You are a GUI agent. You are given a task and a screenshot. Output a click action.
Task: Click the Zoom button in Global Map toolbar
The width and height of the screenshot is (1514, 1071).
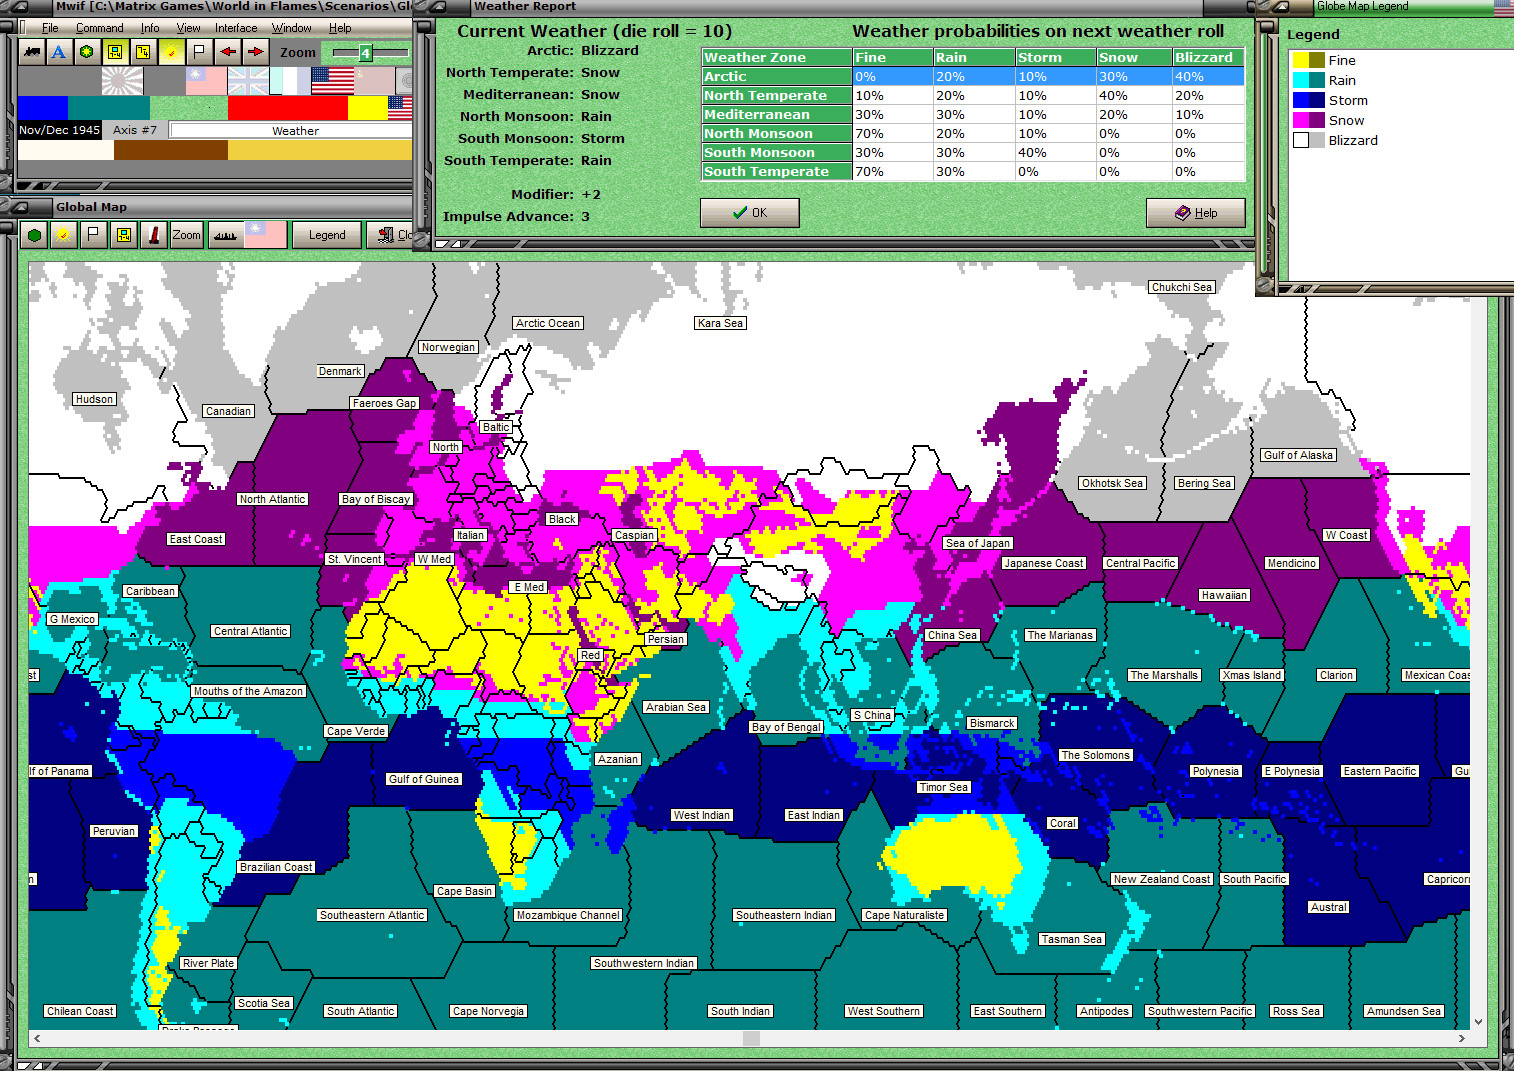[x=186, y=235]
